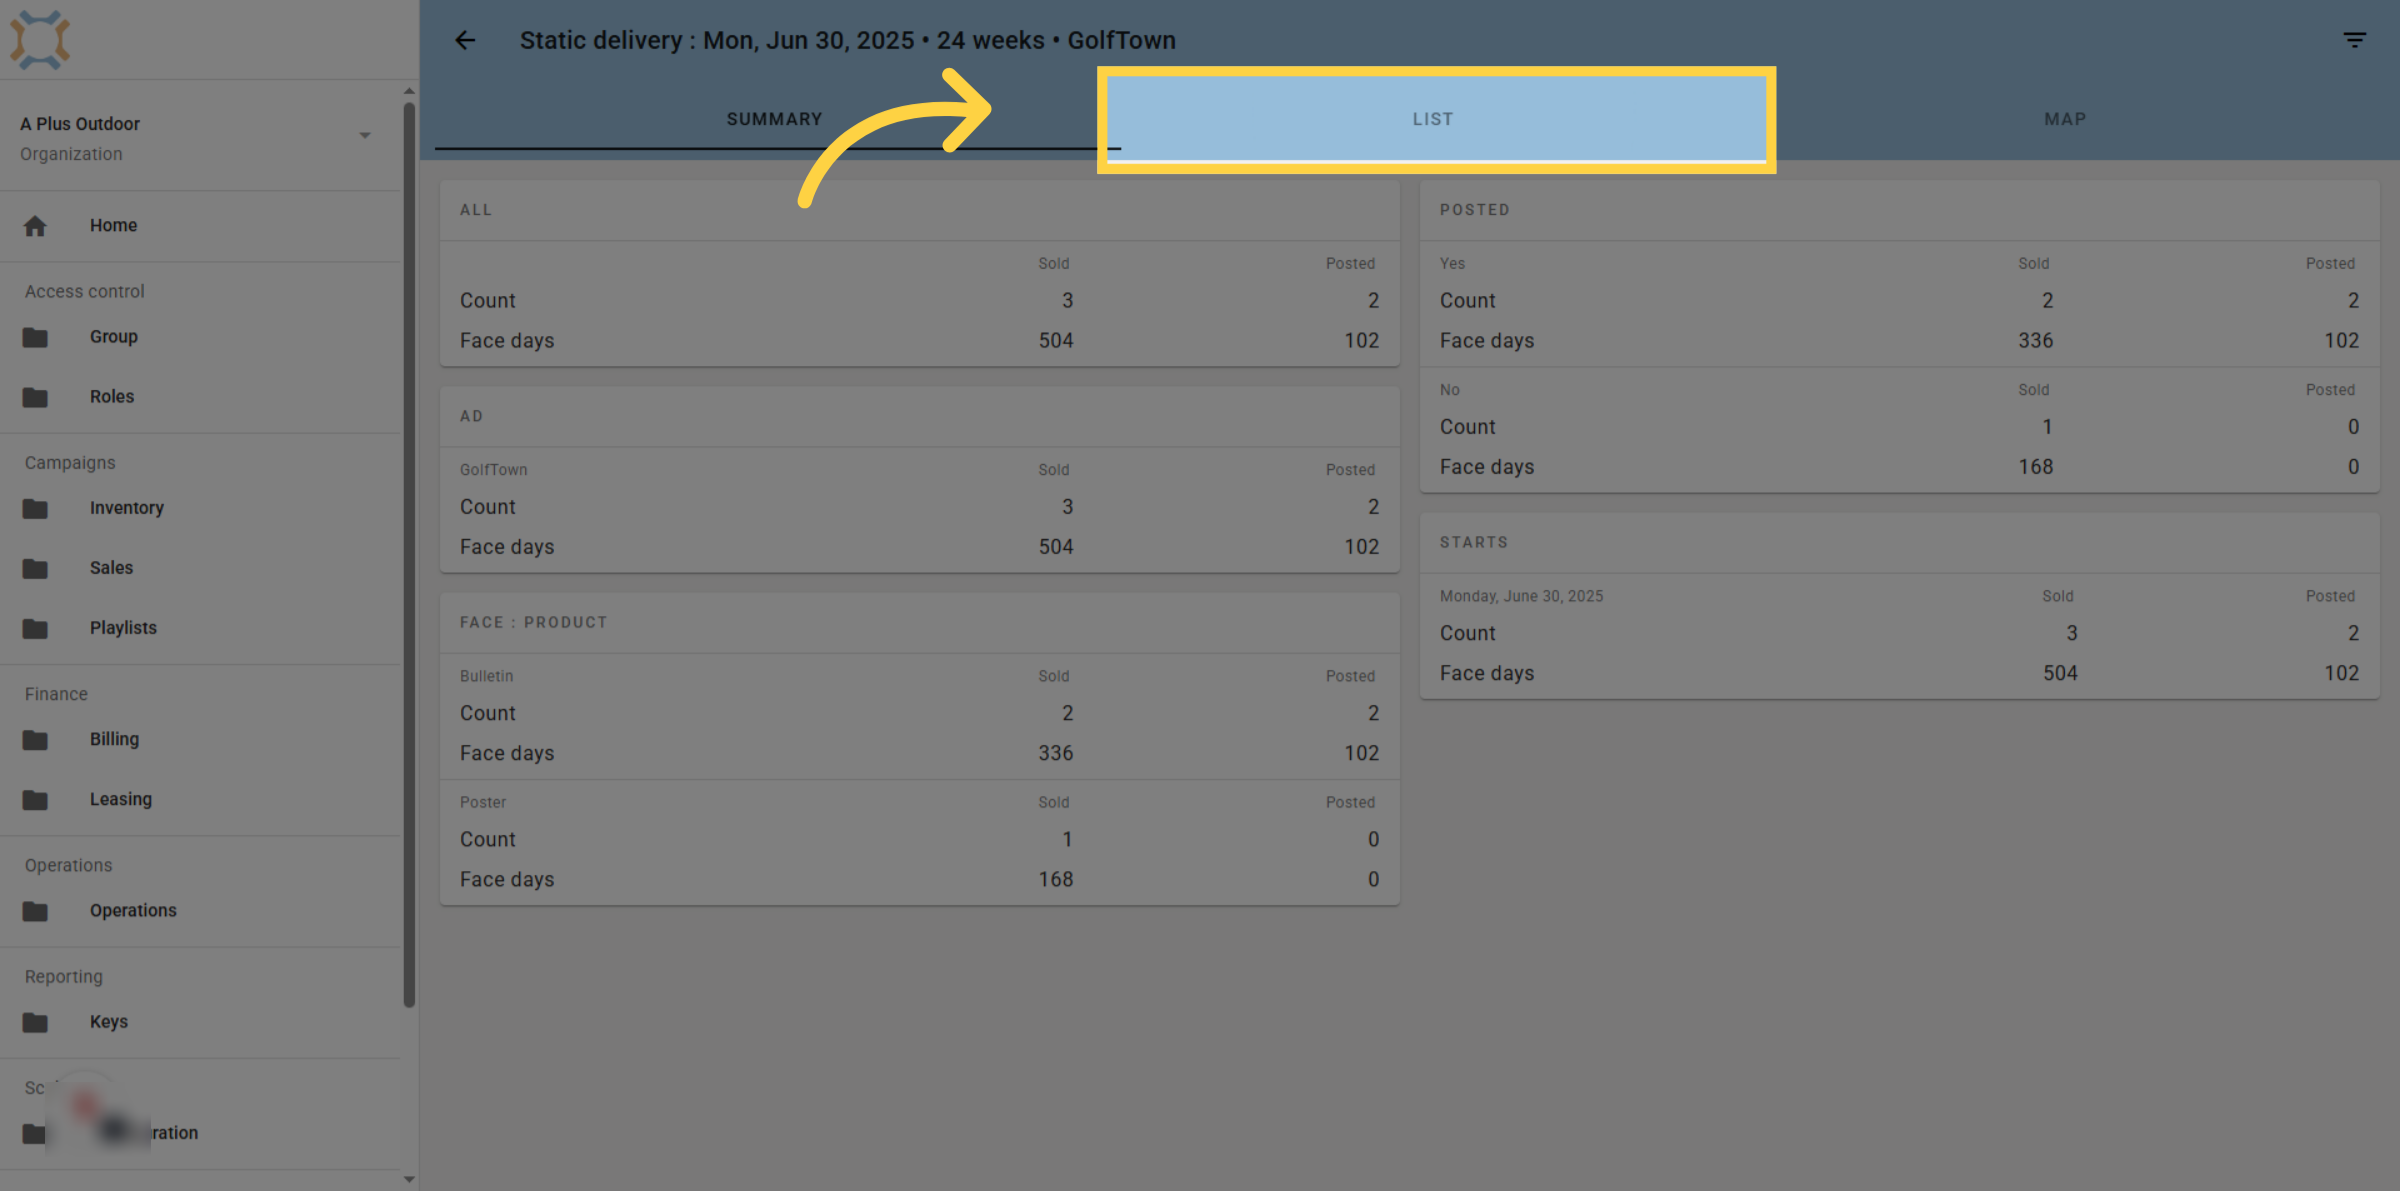2400x1191 pixels.
Task: Click the STARTS card heading
Action: tap(1474, 542)
